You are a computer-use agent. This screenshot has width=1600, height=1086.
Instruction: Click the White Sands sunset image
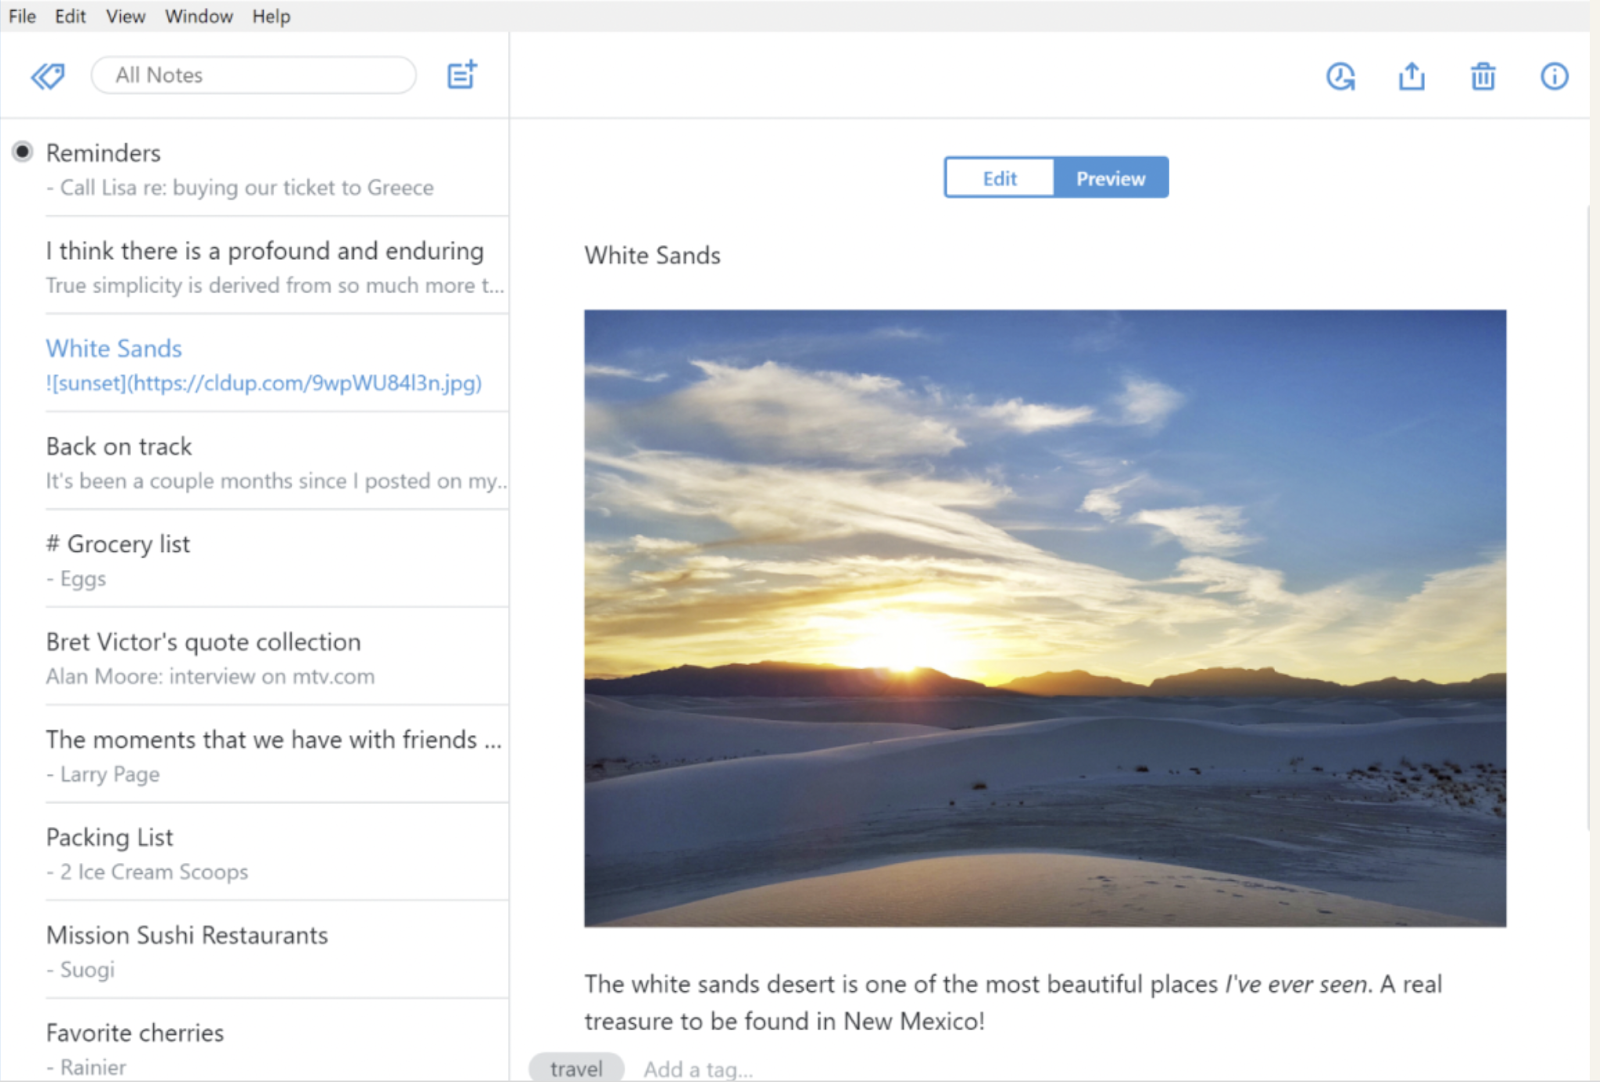click(1045, 618)
